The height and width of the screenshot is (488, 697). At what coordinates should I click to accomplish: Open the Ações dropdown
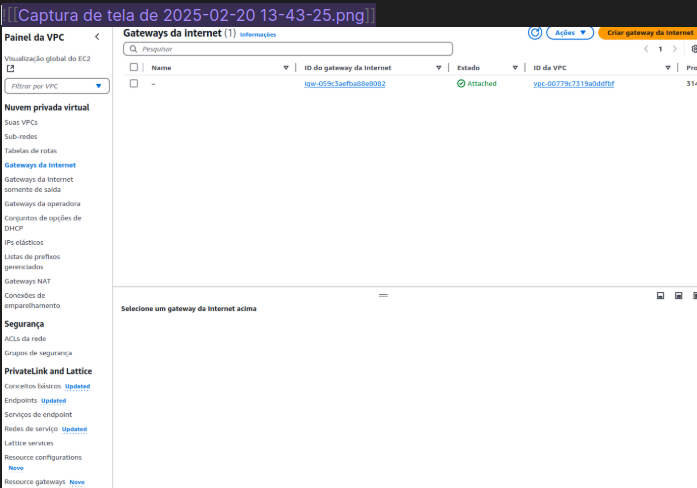(x=570, y=33)
